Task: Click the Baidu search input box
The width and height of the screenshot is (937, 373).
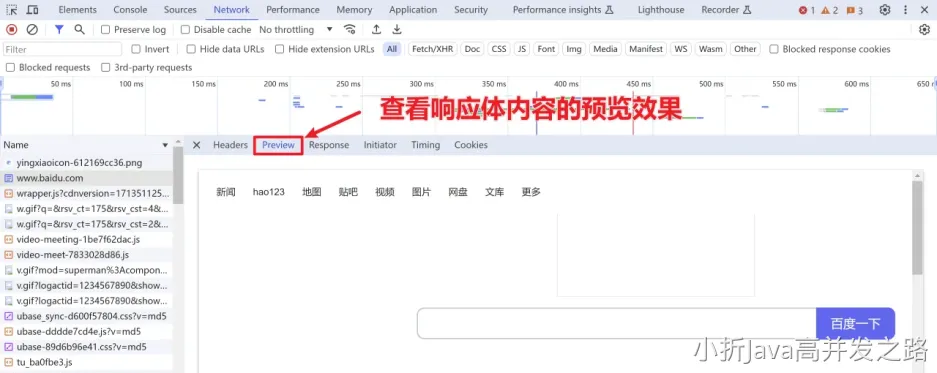Action: (x=617, y=323)
